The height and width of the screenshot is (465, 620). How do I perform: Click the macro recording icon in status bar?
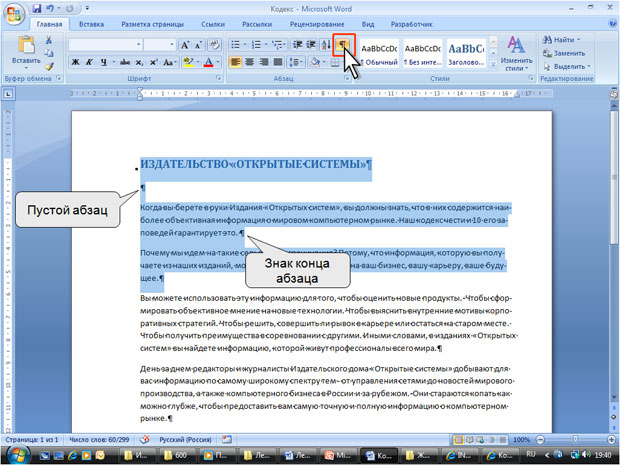[227, 439]
